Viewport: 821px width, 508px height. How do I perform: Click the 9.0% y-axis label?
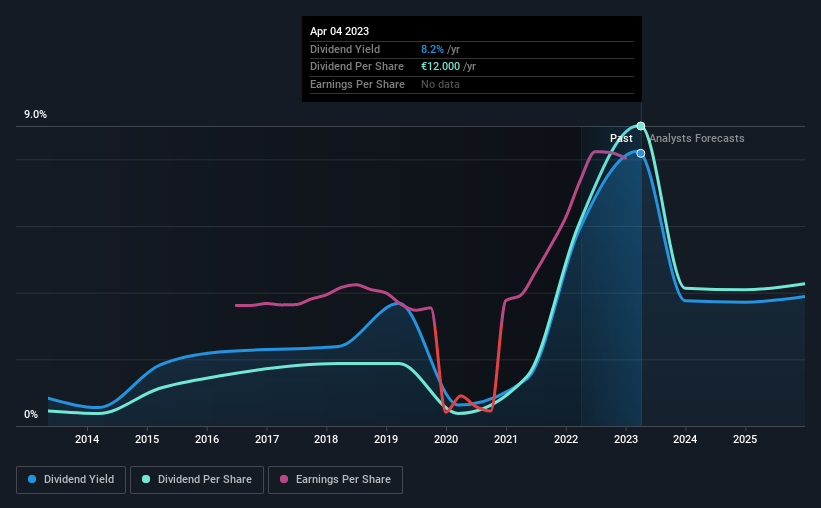(x=35, y=115)
